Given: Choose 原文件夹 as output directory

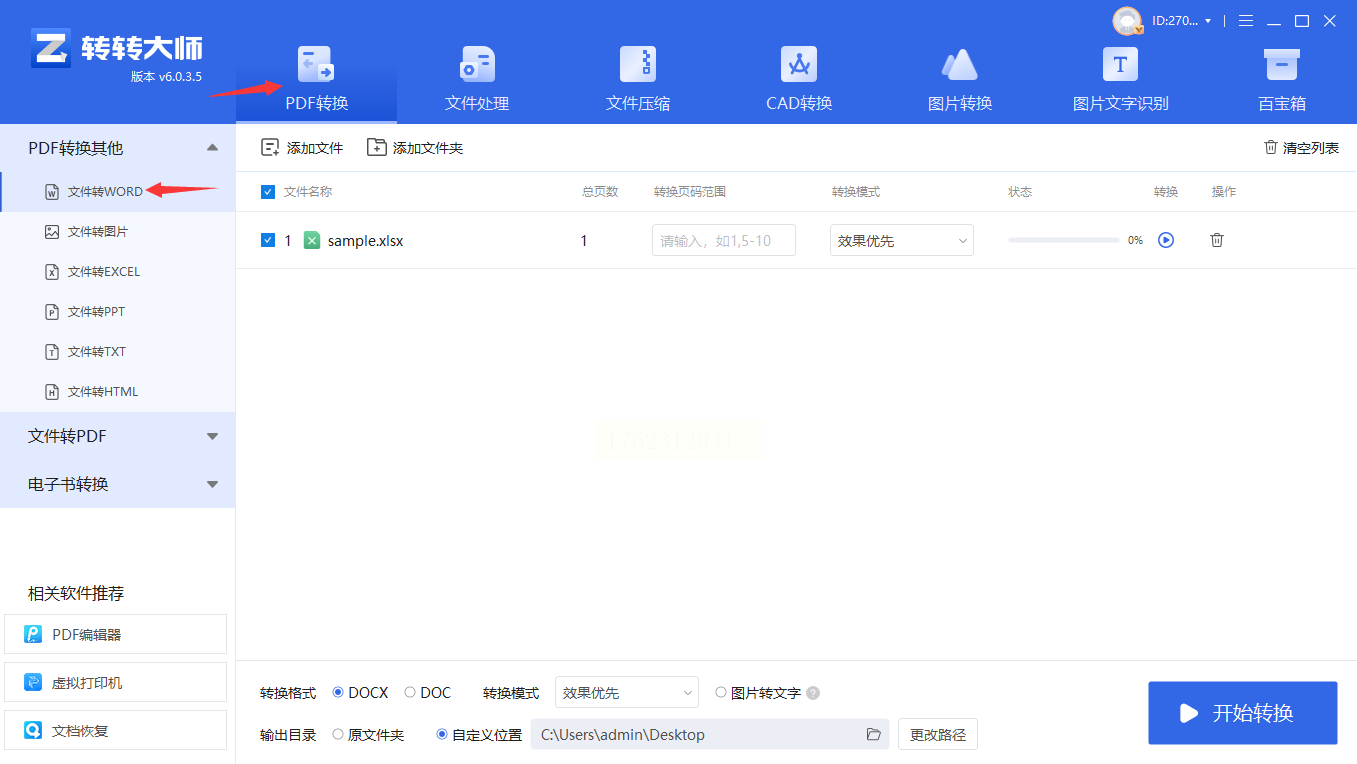Looking at the screenshot, I should [x=338, y=735].
